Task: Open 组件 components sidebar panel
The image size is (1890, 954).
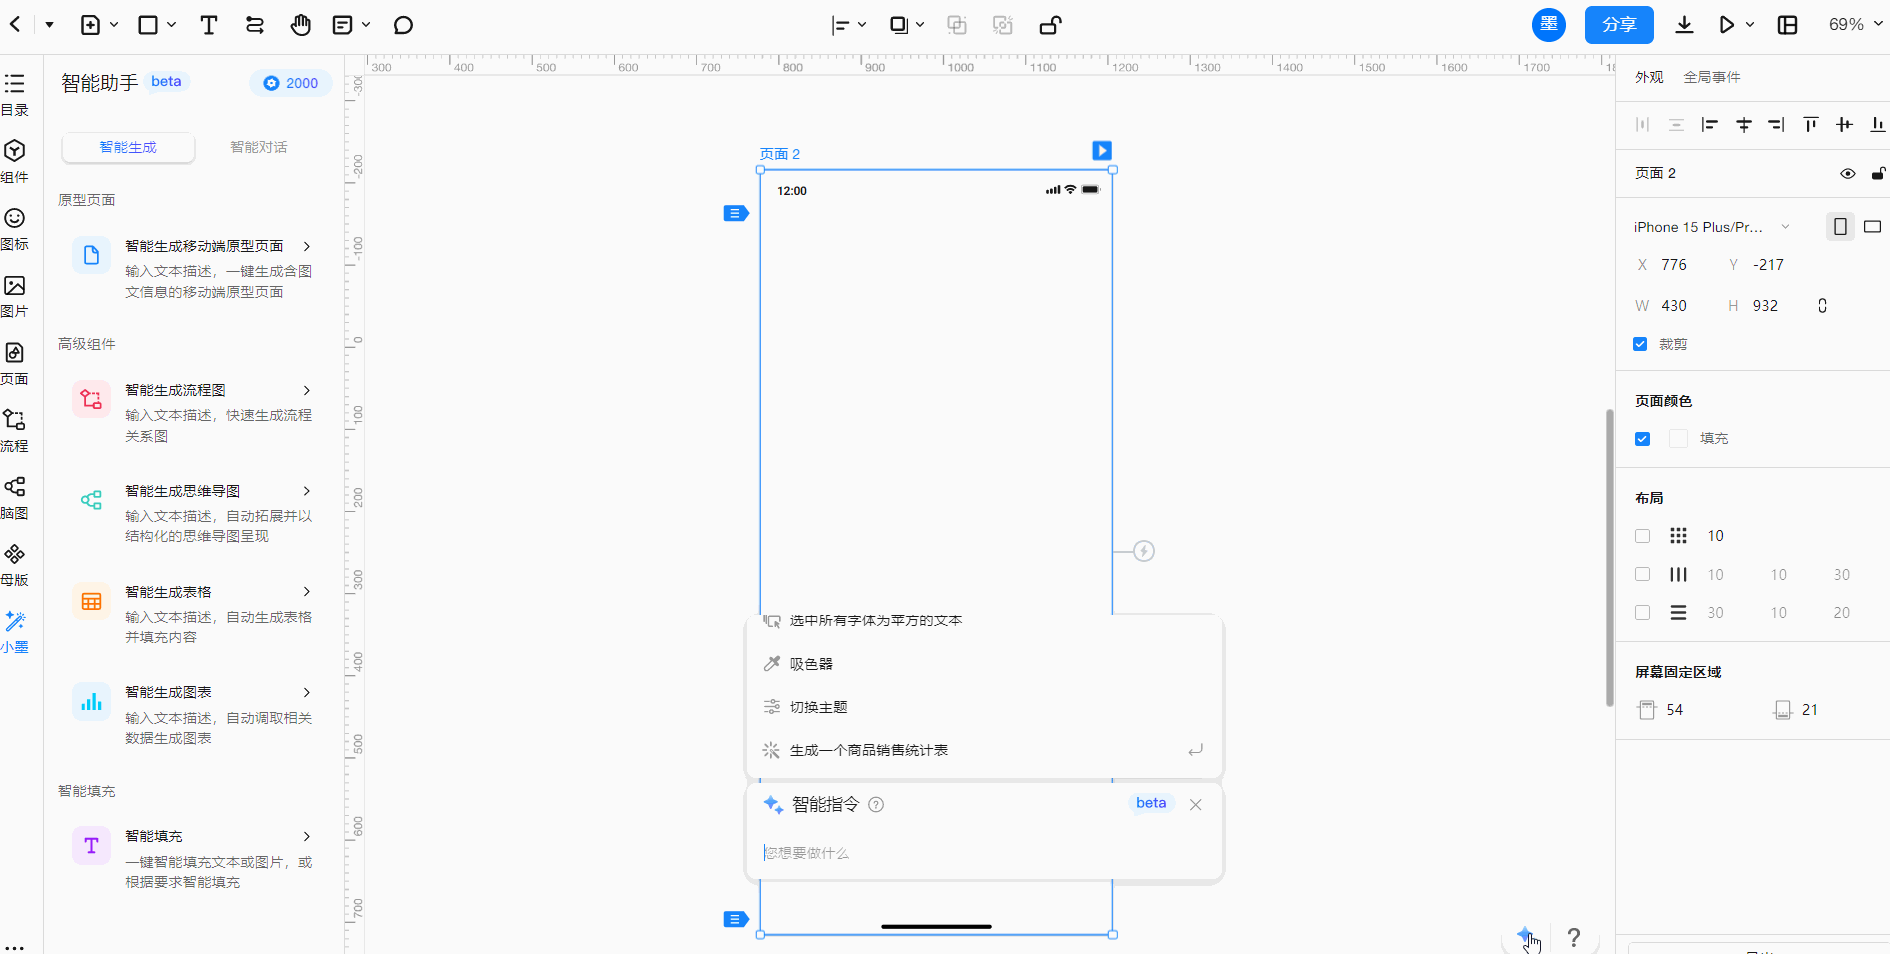Action: 15,160
